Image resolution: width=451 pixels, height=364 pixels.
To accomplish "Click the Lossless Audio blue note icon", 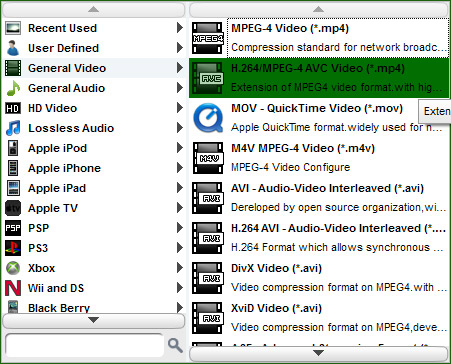I will pyautogui.click(x=13, y=128).
